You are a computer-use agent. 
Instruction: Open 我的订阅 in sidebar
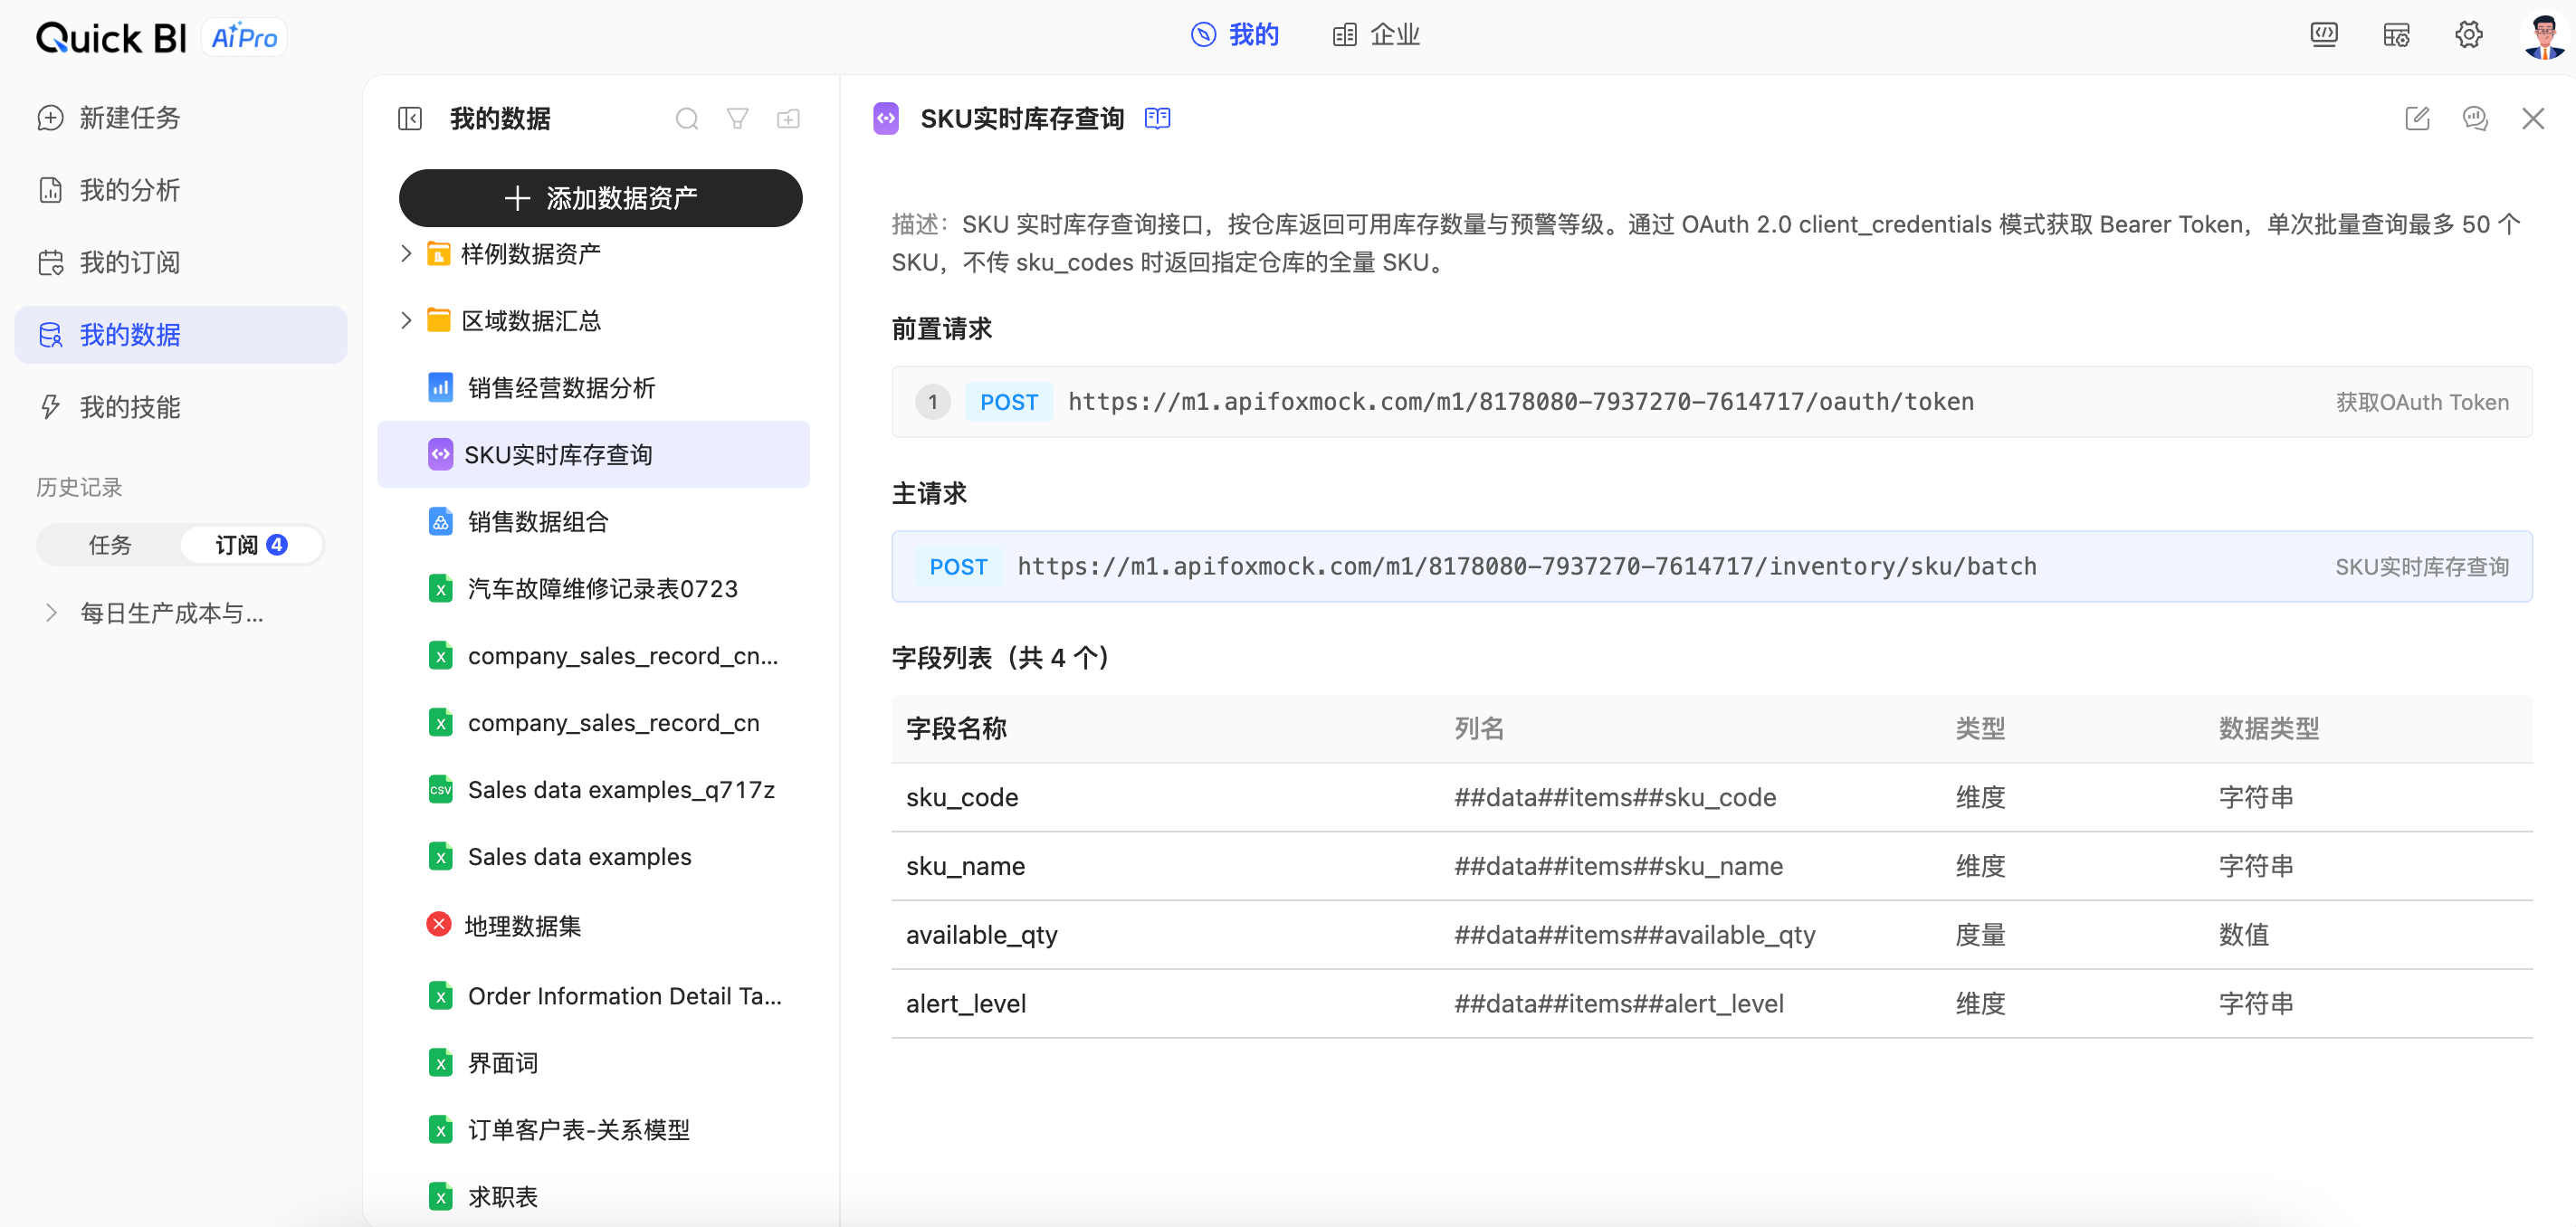pyautogui.click(x=181, y=262)
